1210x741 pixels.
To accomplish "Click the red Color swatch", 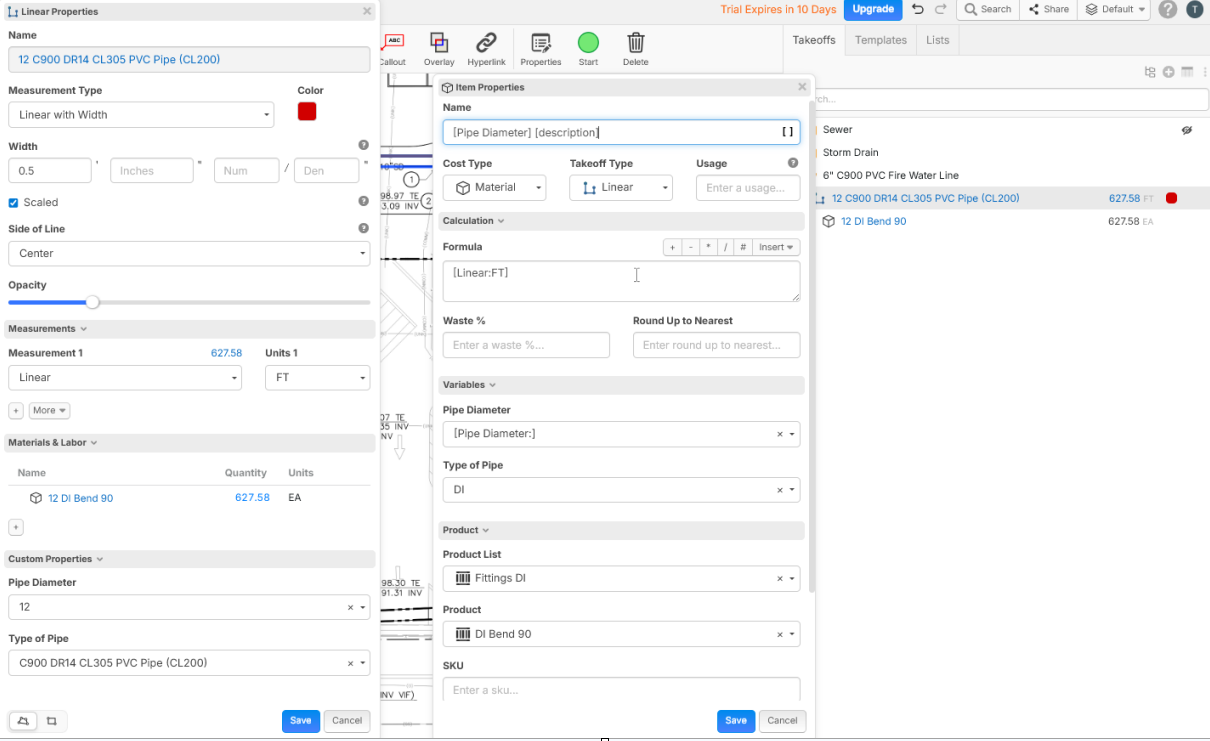I will [x=307, y=112].
